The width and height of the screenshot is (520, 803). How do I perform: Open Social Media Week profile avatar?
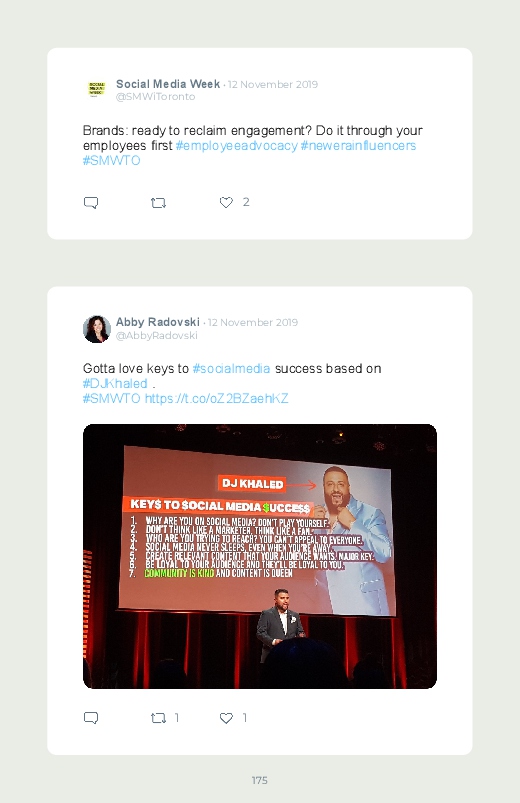pos(97,89)
